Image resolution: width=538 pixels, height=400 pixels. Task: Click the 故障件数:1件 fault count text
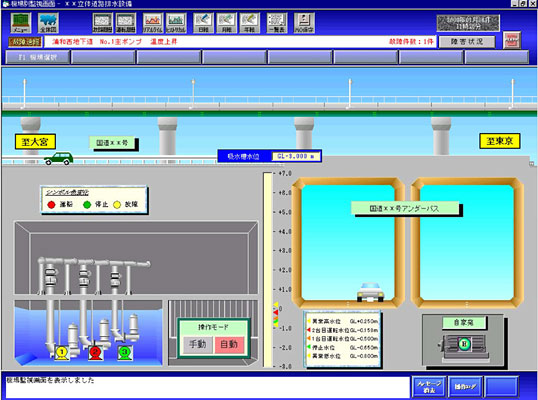[x=411, y=42]
